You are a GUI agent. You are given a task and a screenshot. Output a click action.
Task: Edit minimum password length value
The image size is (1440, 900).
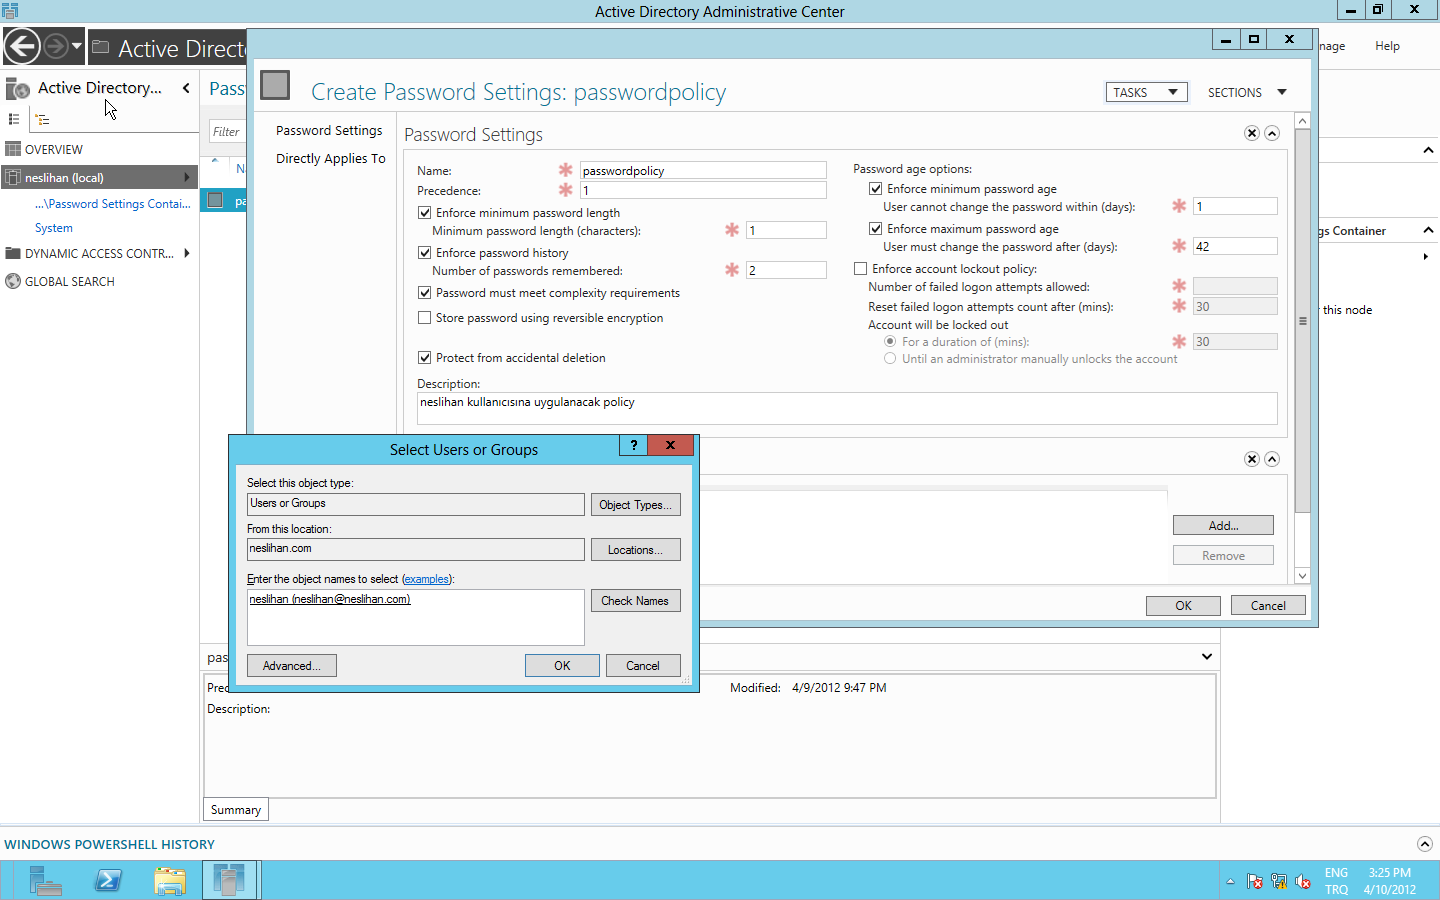786,230
